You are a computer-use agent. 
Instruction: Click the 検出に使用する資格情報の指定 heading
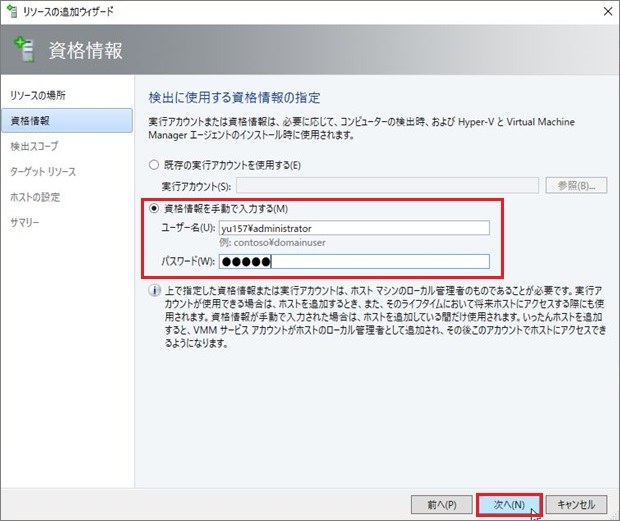coord(234,97)
